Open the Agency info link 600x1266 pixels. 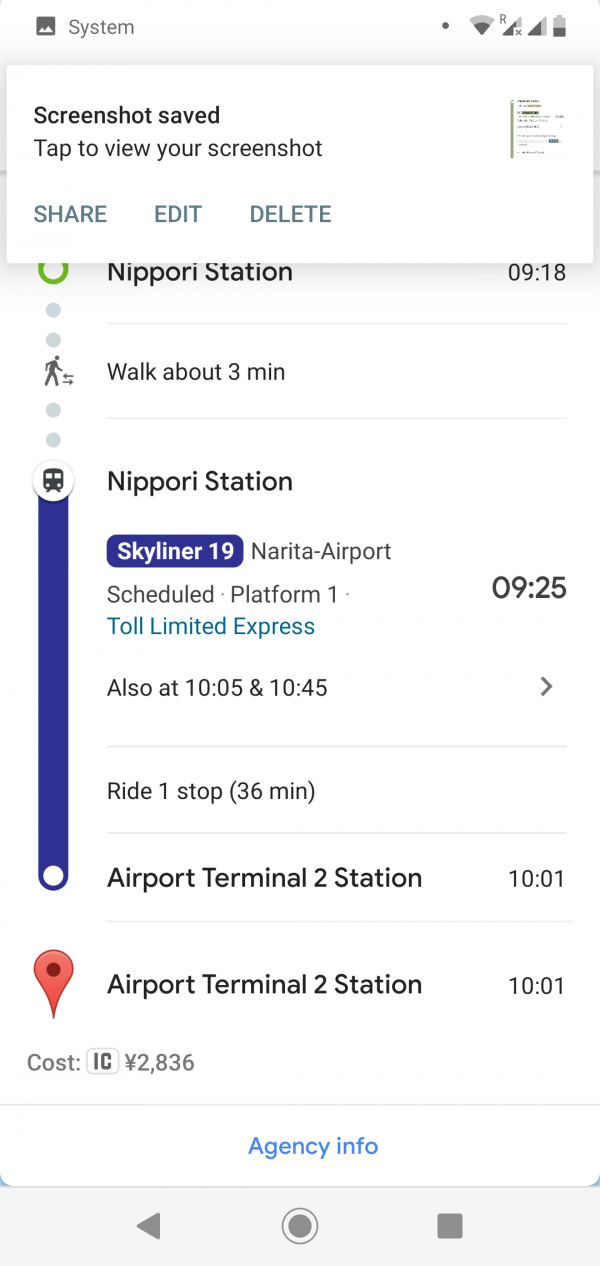click(x=313, y=1146)
